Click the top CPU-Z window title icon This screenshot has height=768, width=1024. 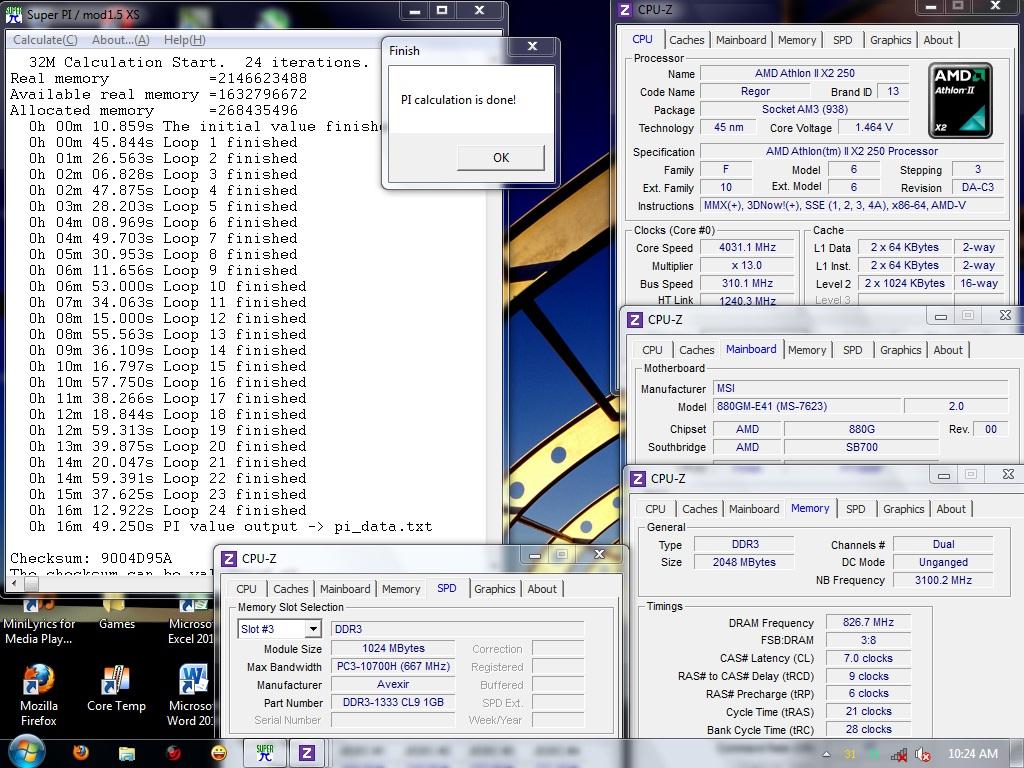[x=625, y=10]
